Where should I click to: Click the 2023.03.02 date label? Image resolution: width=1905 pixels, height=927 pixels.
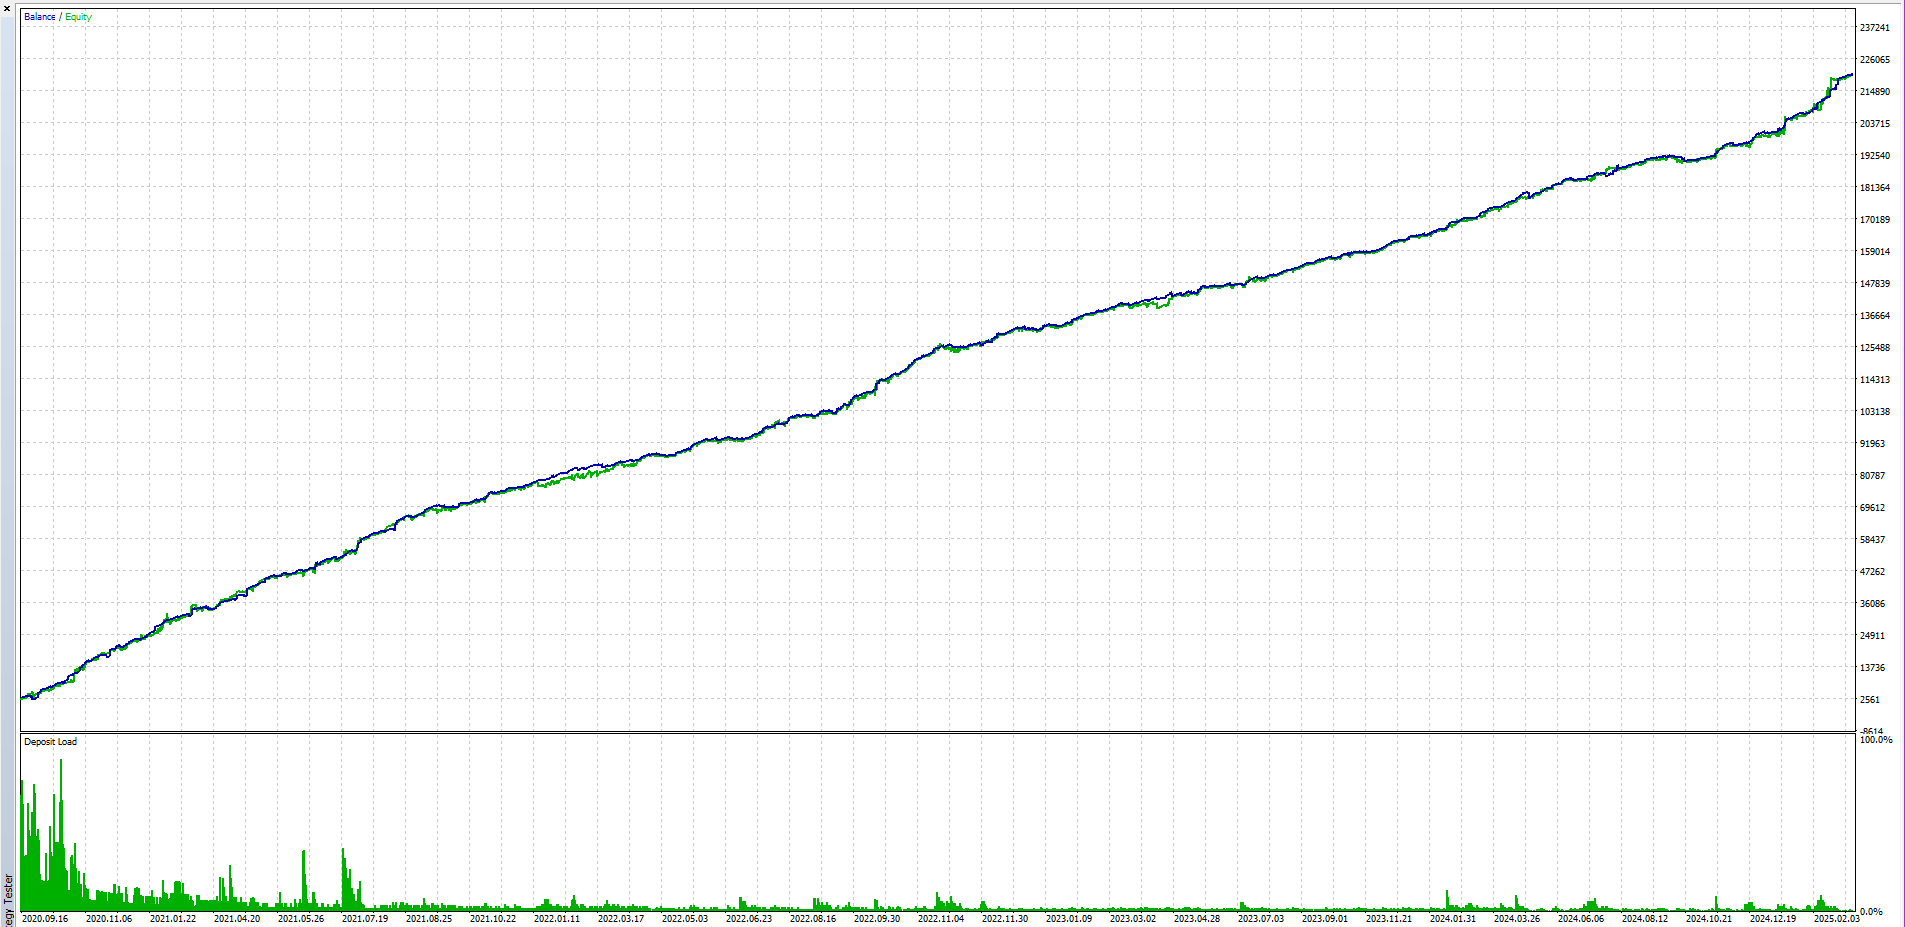pyautogui.click(x=1133, y=919)
